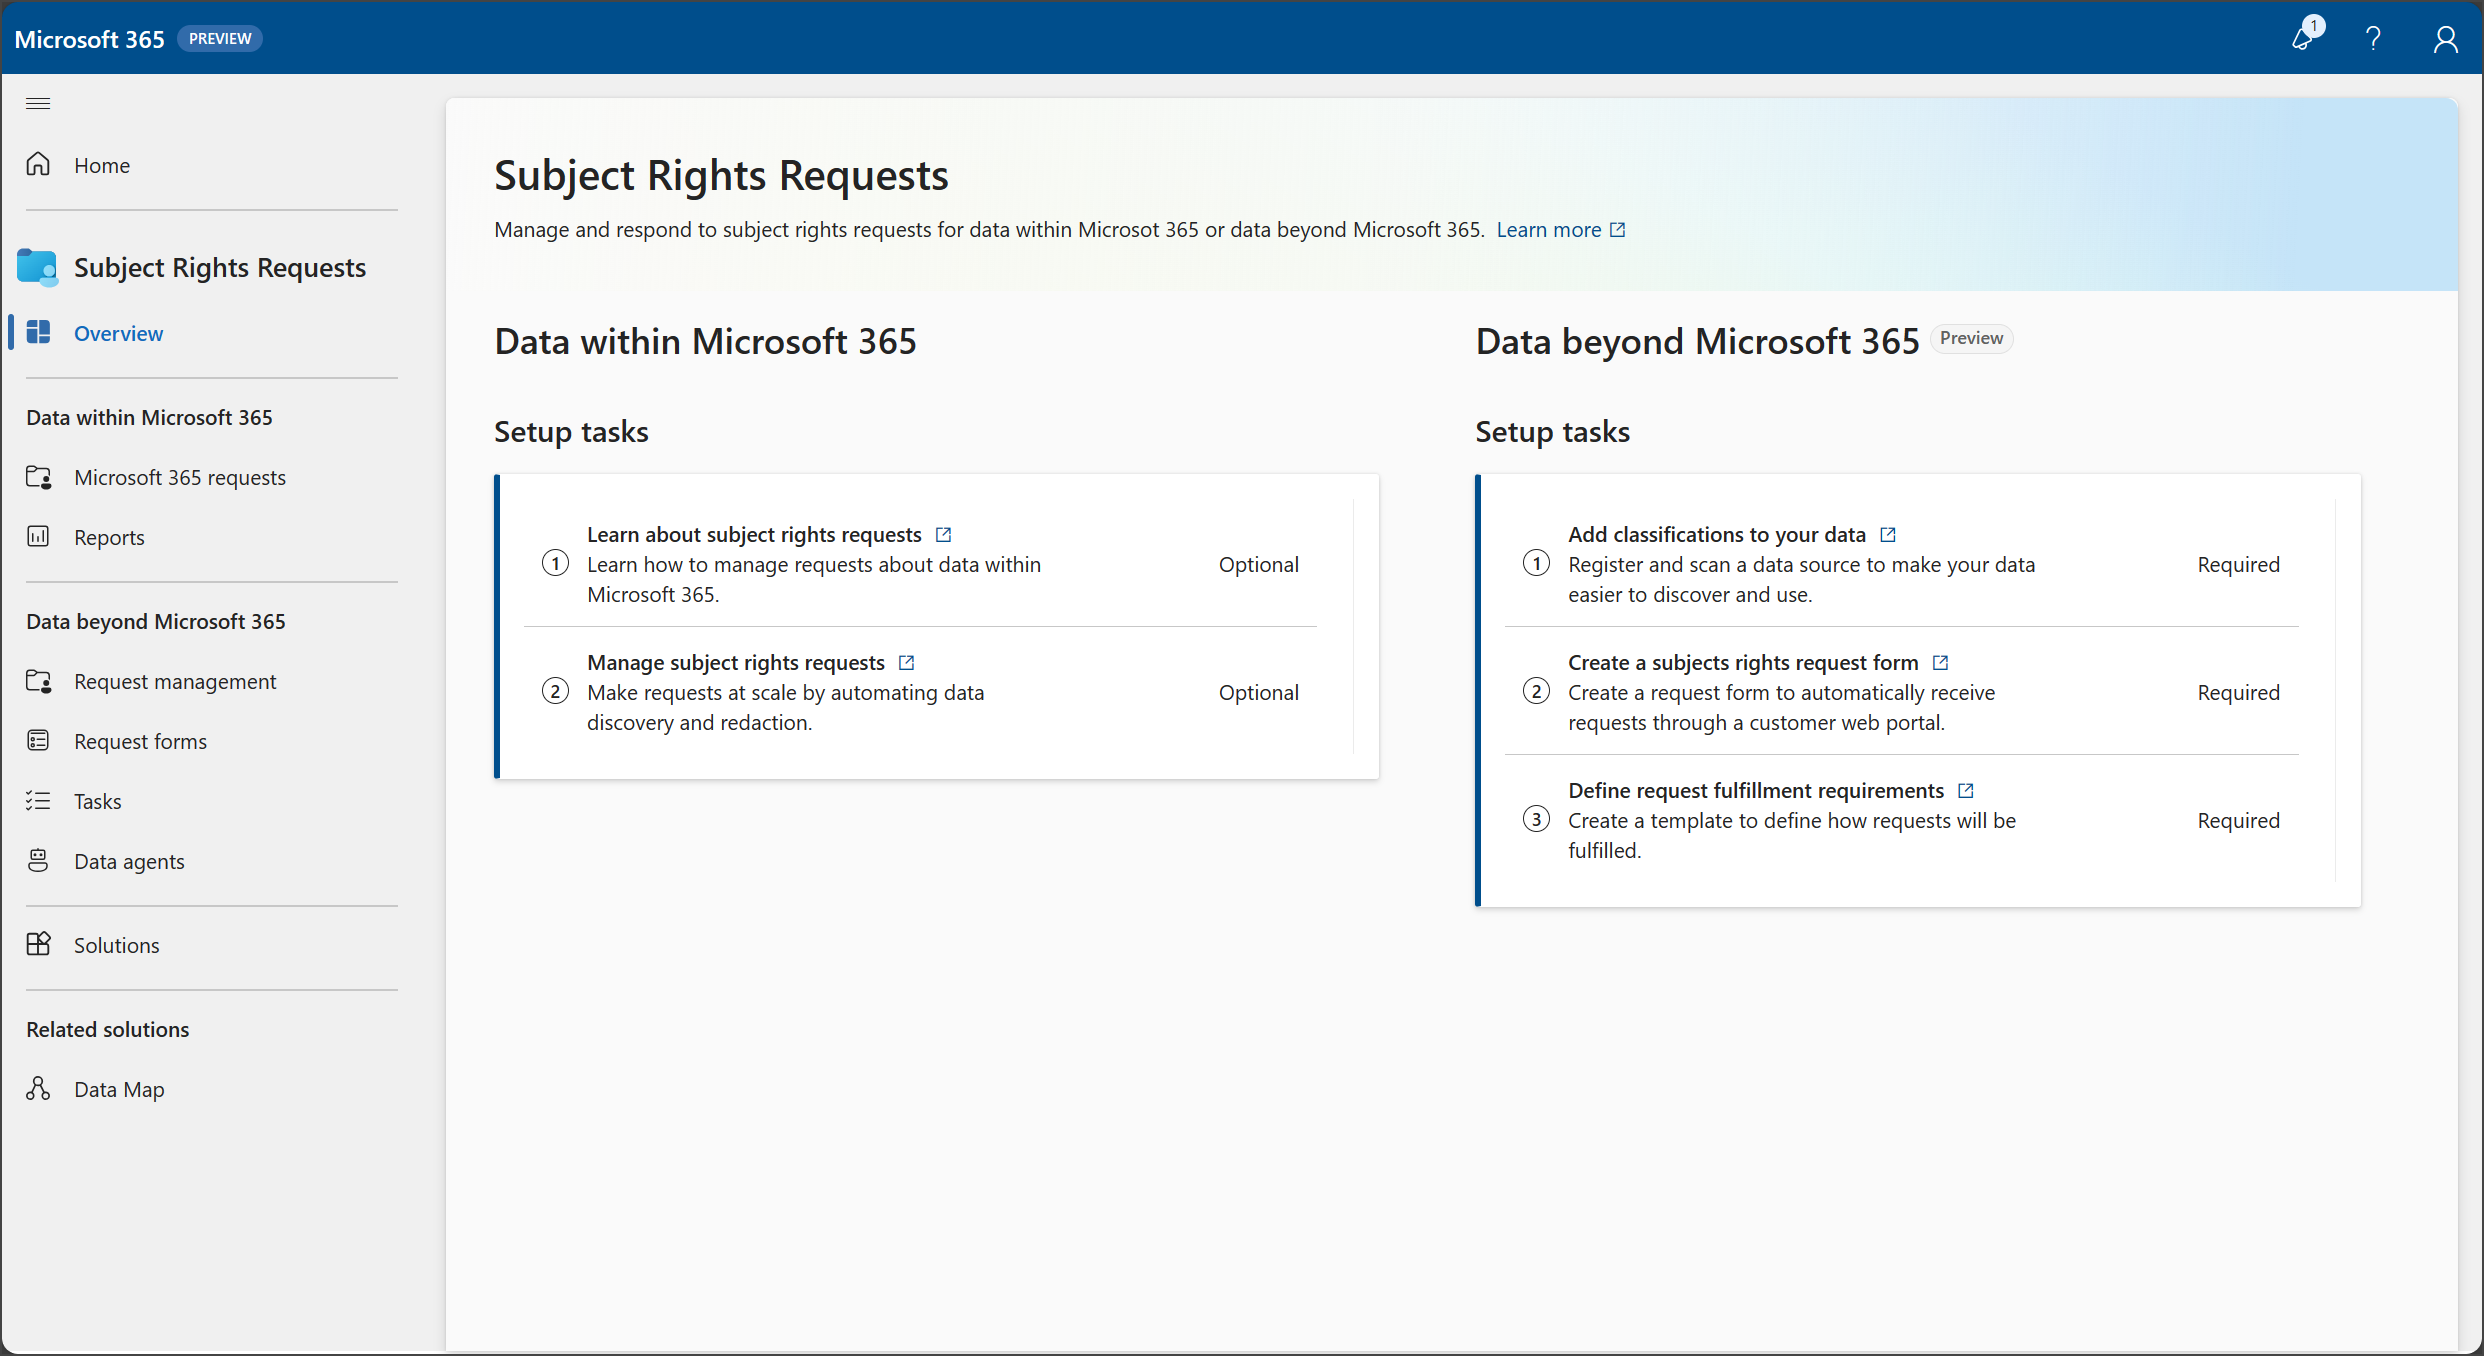Expand the hamburger menu toggle
The image size is (2484, 1356).
tap(38, 104)
